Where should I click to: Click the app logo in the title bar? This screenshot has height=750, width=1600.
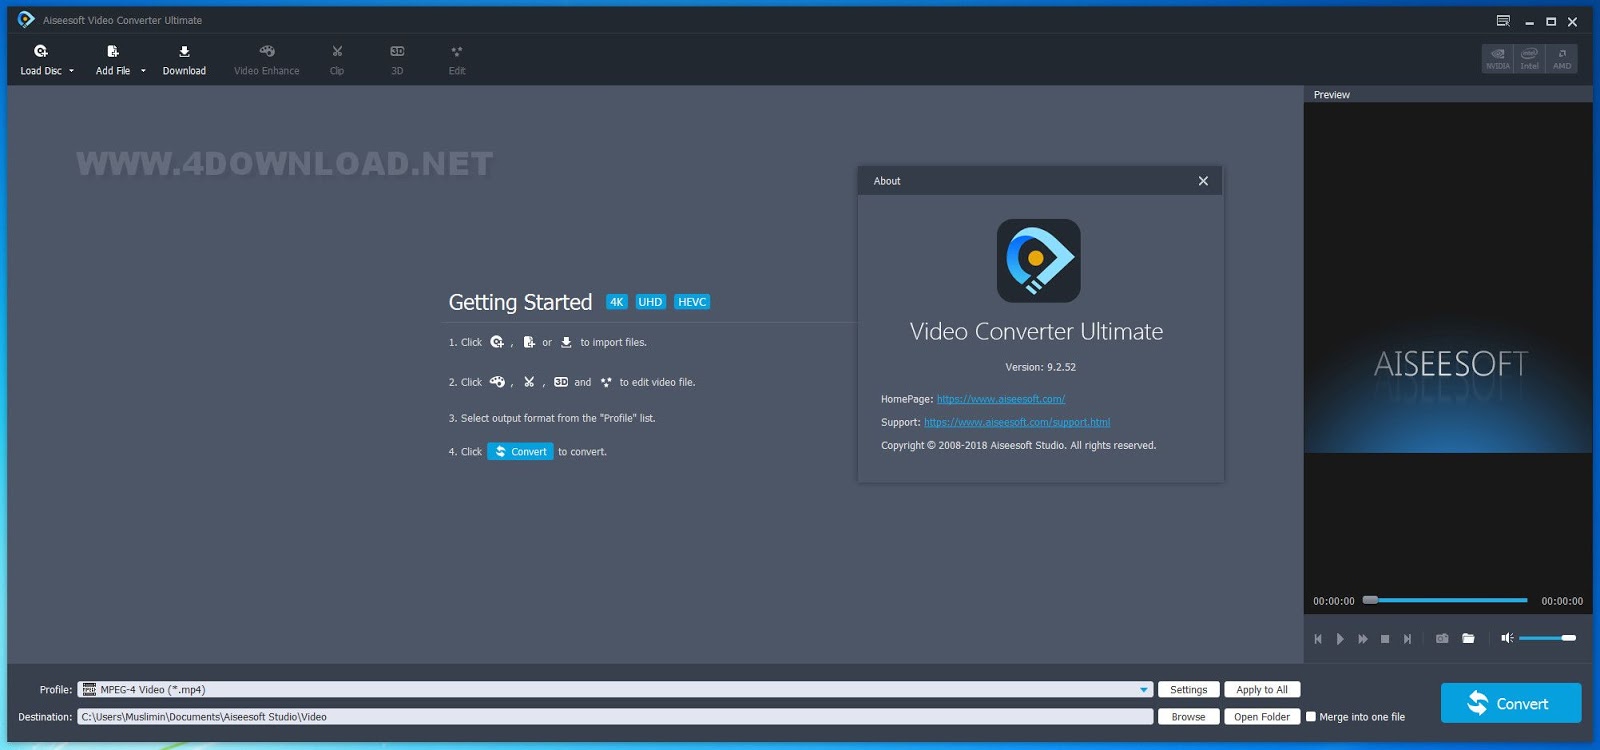(x=26, y=20)
